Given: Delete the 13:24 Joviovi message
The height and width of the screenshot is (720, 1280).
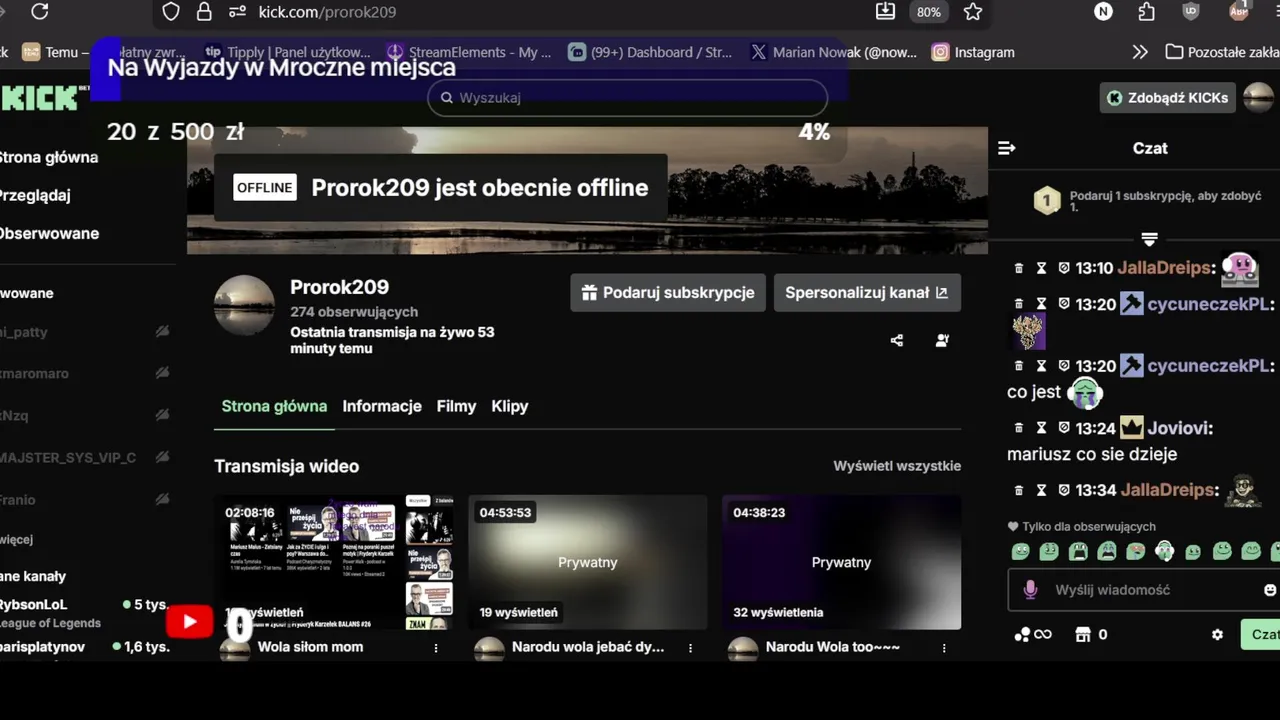Looking at the screenshot, I should point(1019,428).
